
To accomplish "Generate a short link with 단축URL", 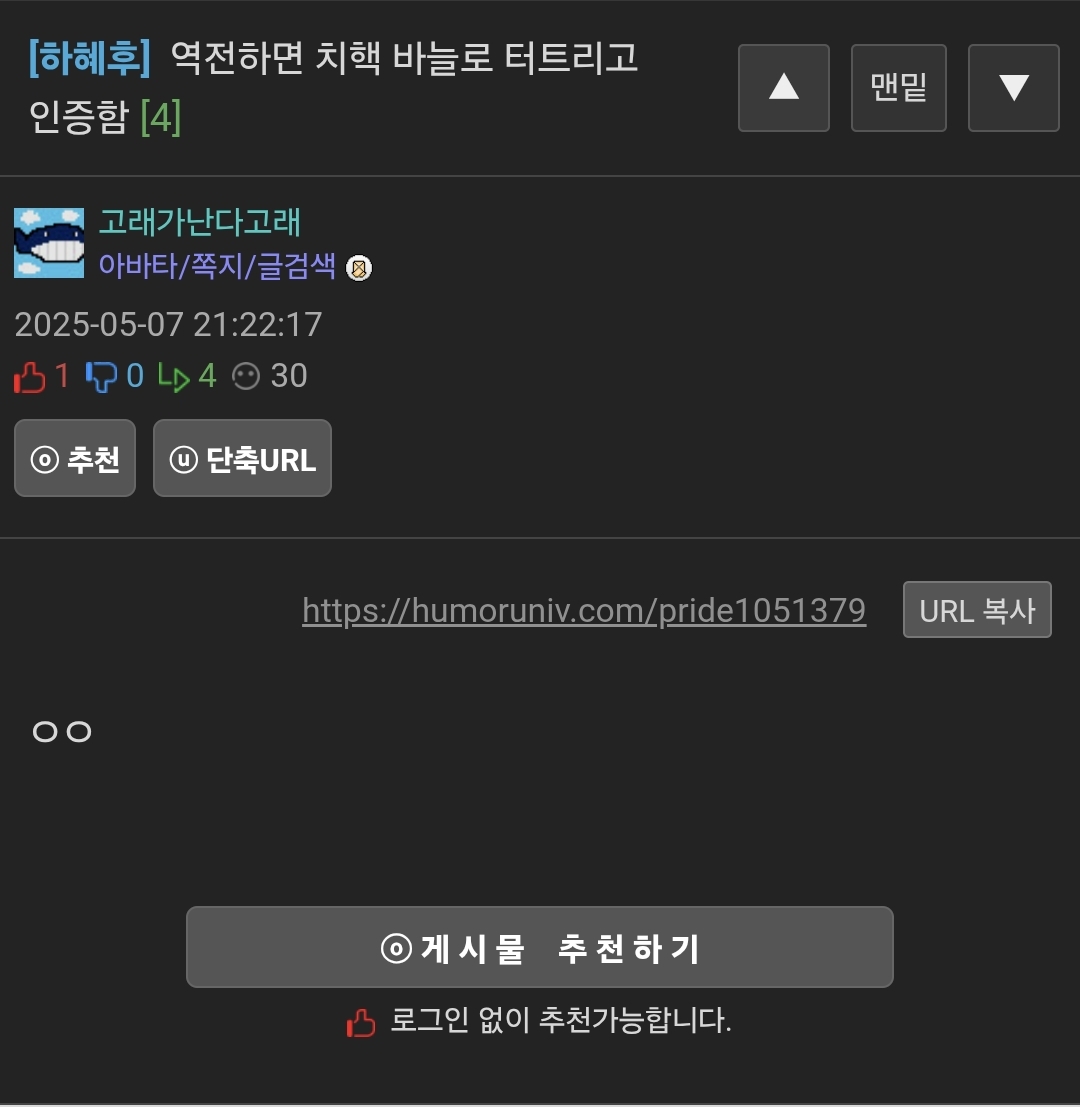I will tap(242, 458).
